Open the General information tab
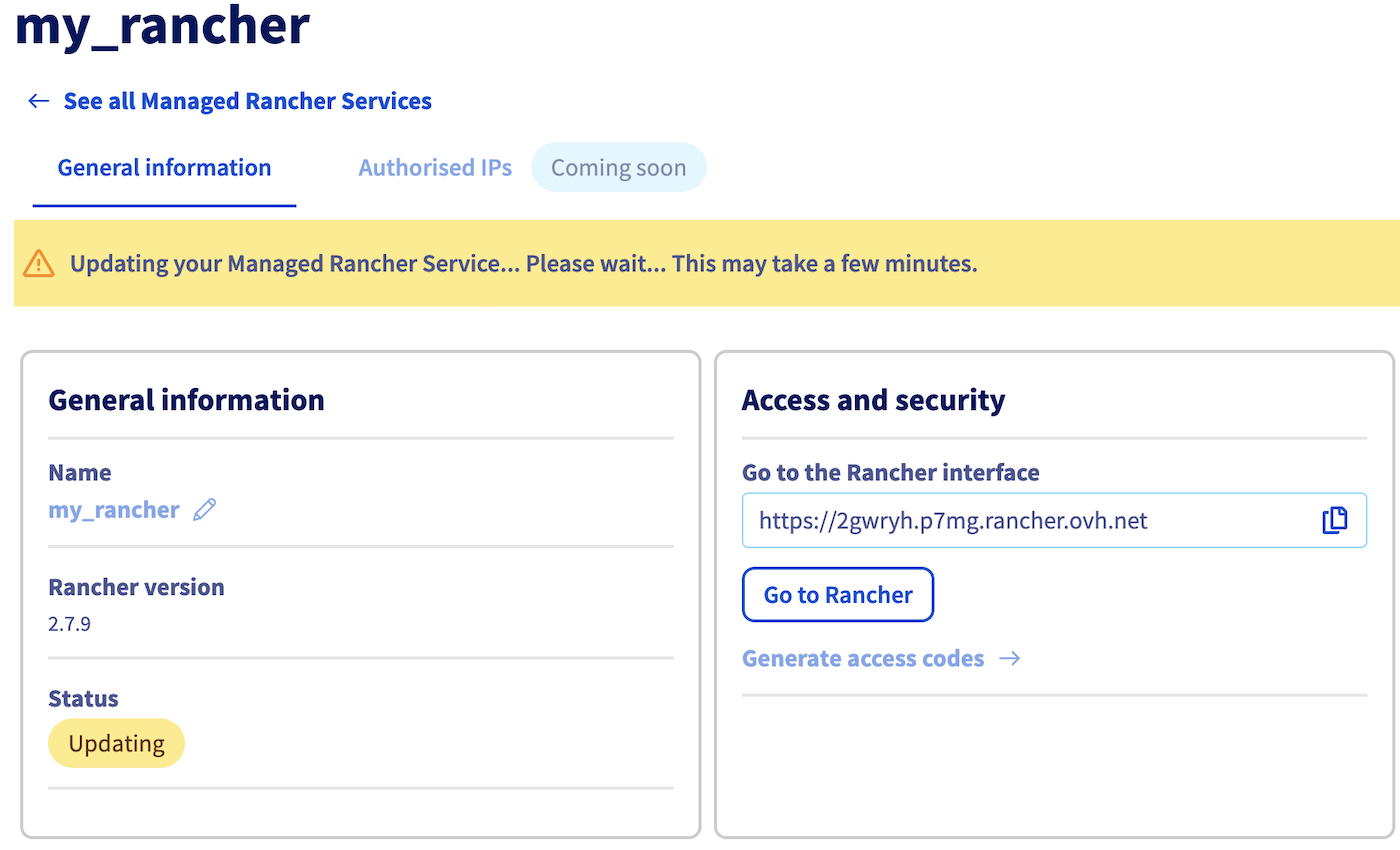The image size is (1400, 850). pos(163,167)
